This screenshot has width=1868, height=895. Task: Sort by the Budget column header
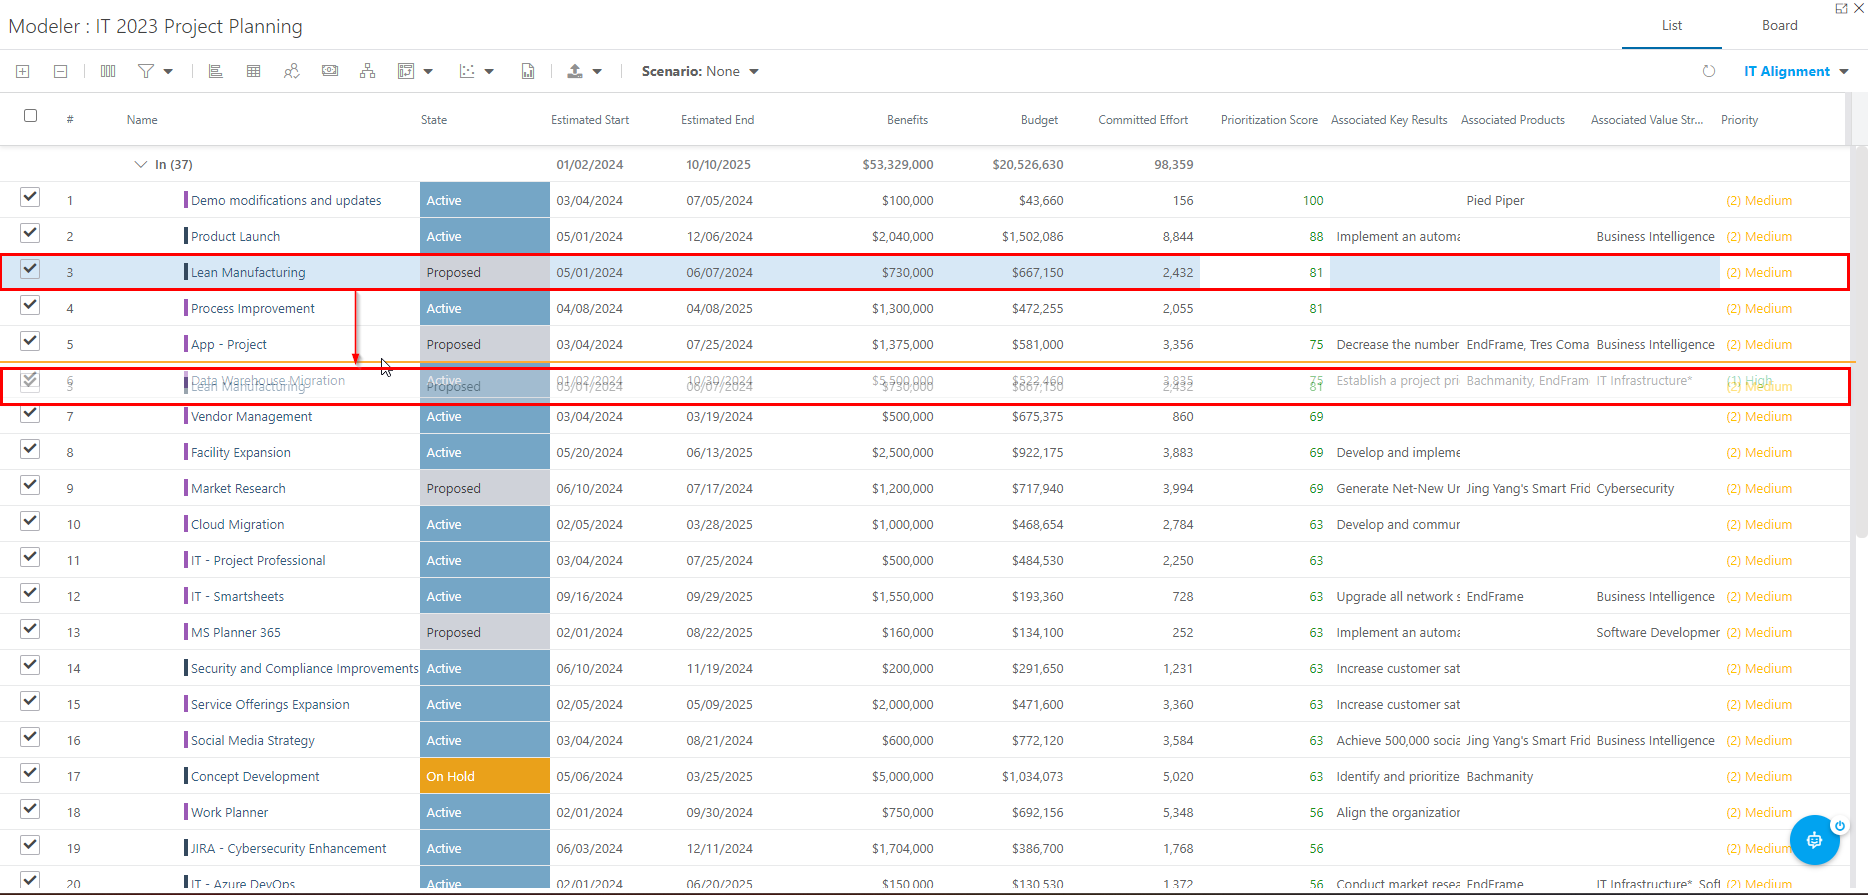[x=1039, y=120]
